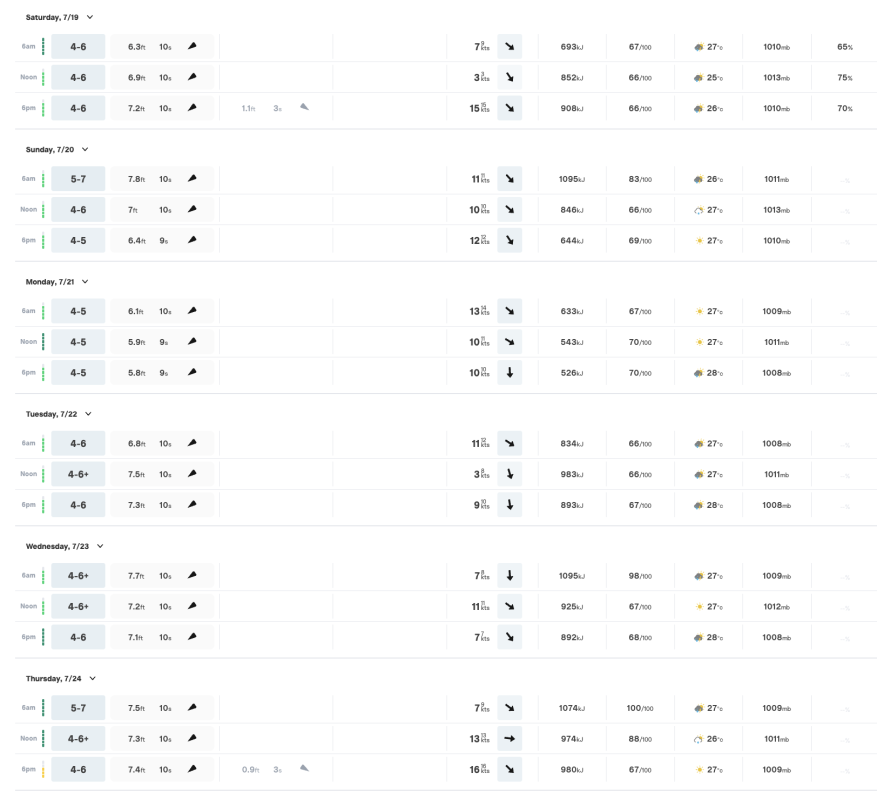Viewport: 877px width, 800px height.
Task: Click the Thursday 6pm yellow rating bar
Action: [x=43, y=770]
